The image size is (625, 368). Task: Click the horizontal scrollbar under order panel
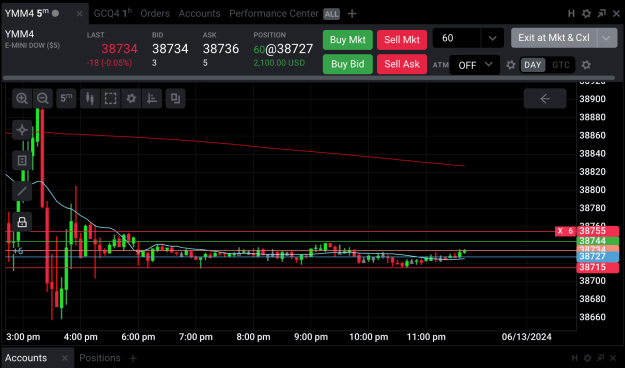pos(309,78)
